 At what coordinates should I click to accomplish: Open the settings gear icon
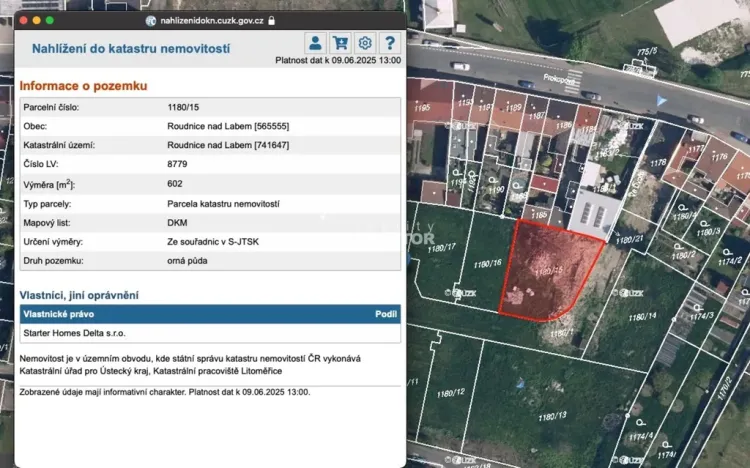coord(365,43)
